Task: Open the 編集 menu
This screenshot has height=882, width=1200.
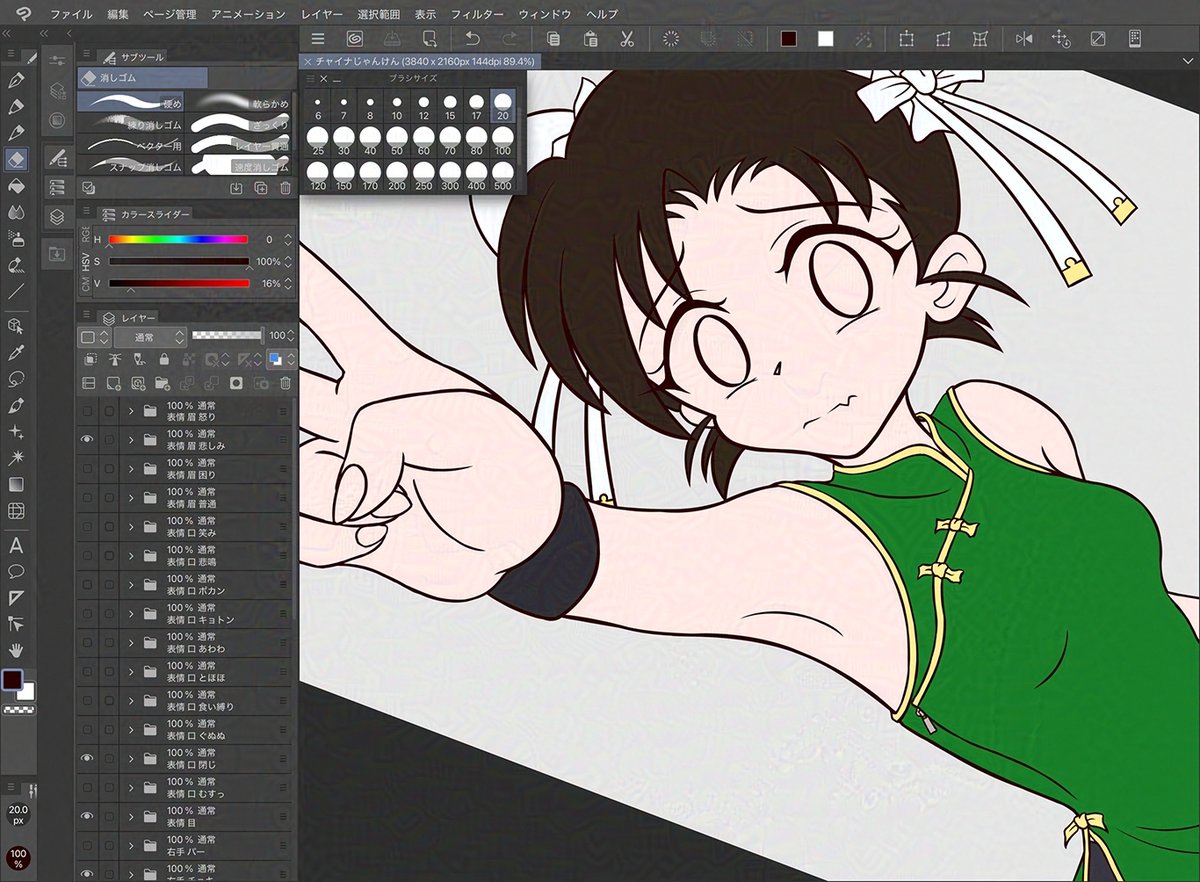Action: pos(118,14)
